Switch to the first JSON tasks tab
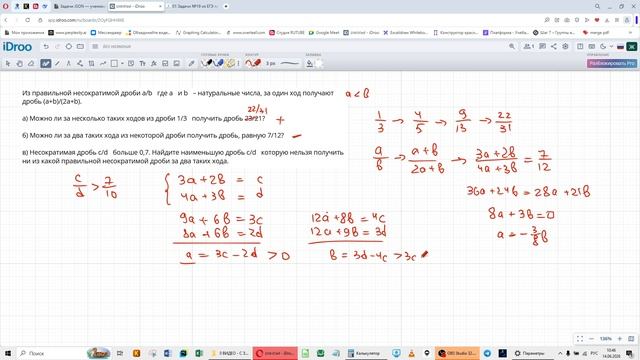Viewport: 640px width, 360px height. (x=80, y=7)
